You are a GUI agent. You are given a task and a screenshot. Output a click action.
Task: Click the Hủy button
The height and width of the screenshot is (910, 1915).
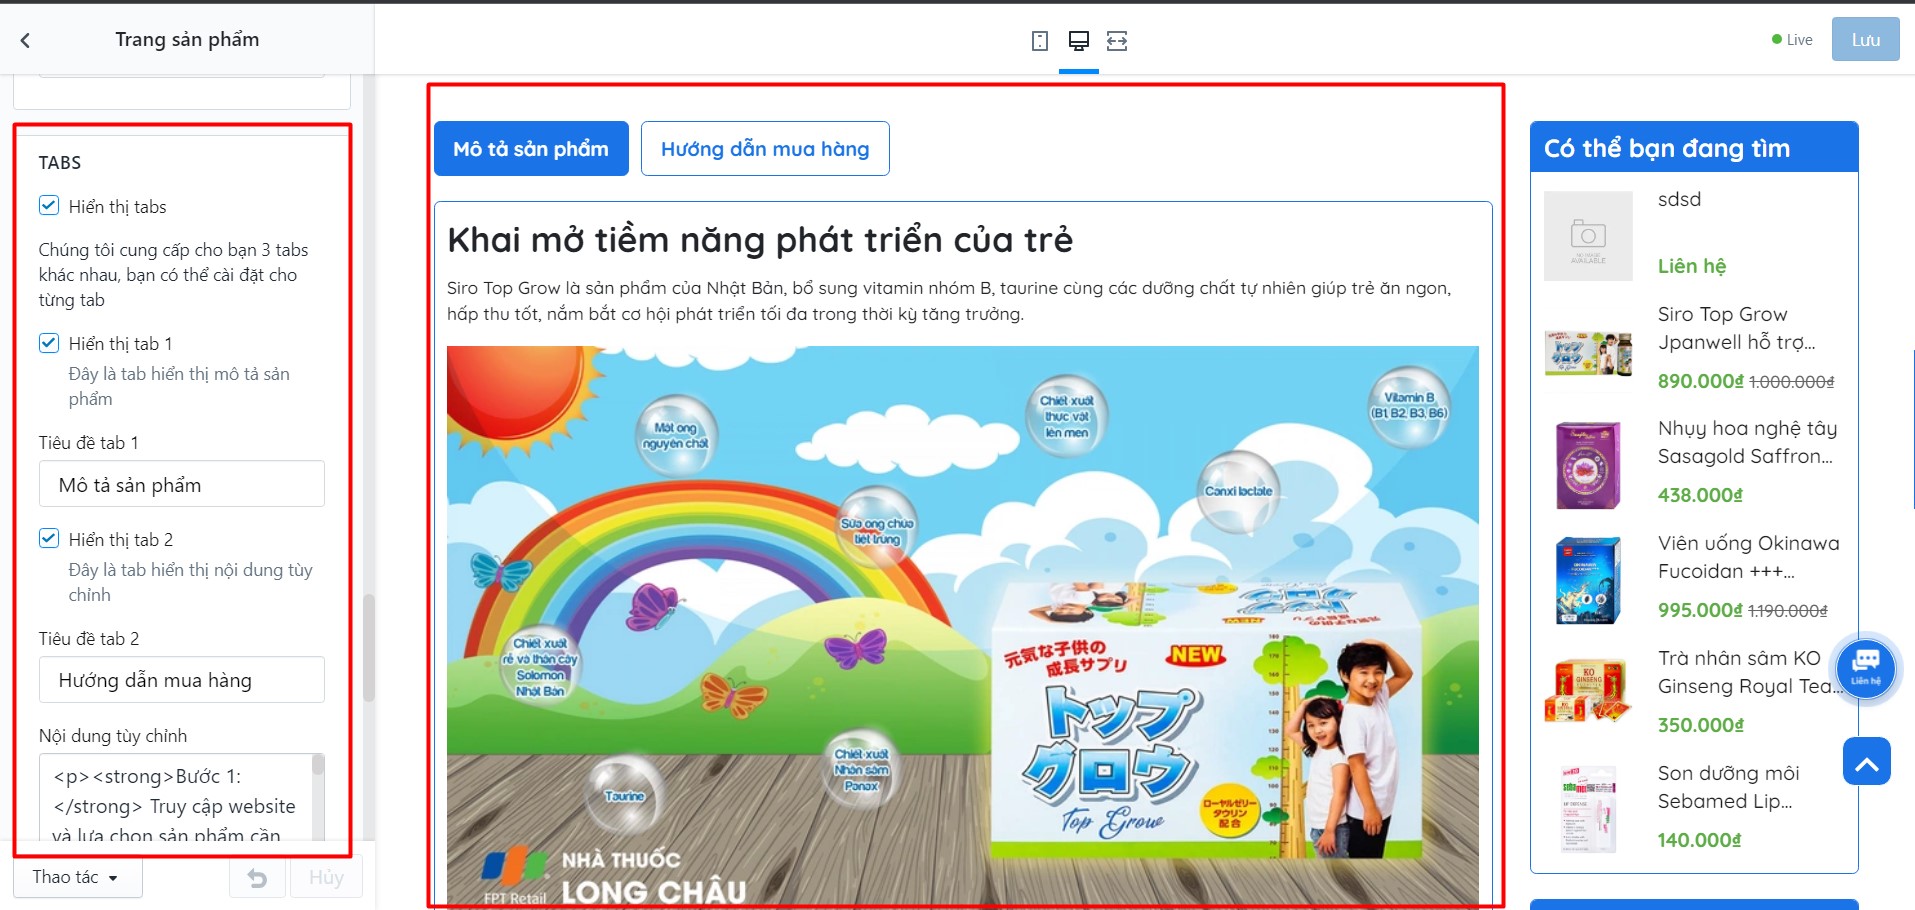[x=326, y=878]
